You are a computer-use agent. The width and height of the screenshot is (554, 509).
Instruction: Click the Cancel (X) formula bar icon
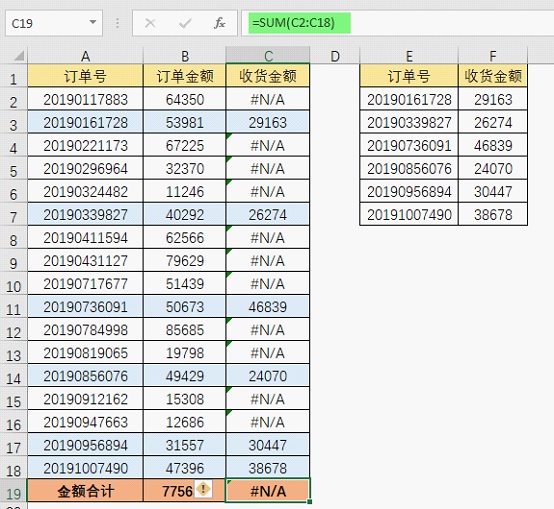[150, 23]
